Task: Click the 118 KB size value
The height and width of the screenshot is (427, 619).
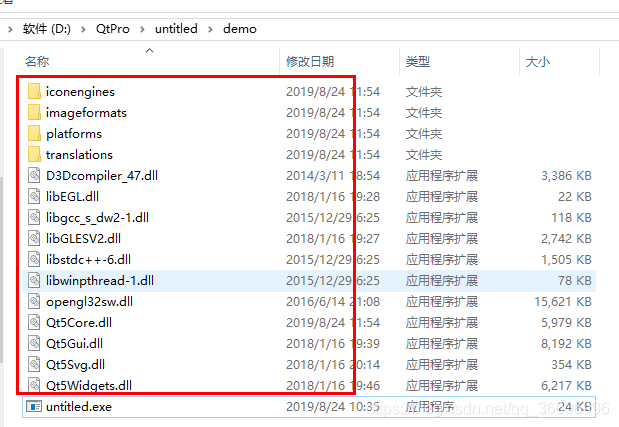Action: pyautogui.click(x=571, y=218)
